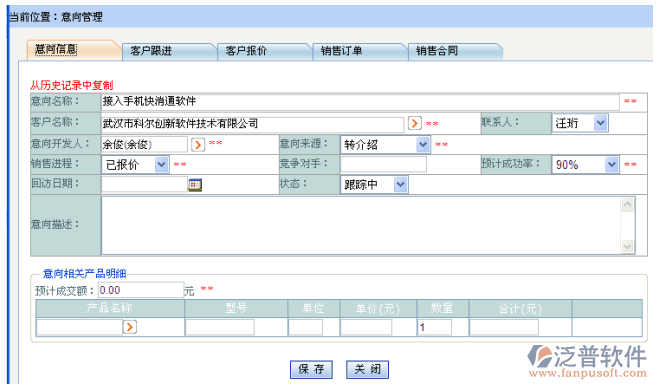Open the 销售进程 dropdown
The width and height of the screenshot is (657, 389).
pyautogui.click(x=161, y=165)
